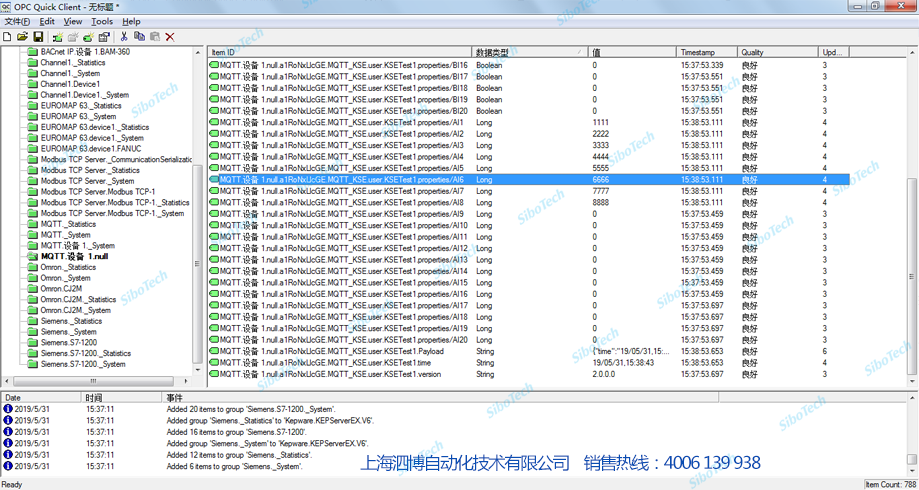Click the tree panel vertical scrollbar up arrow
The height and width of the screenshot is (490, 919).
[x=198, y=52]
